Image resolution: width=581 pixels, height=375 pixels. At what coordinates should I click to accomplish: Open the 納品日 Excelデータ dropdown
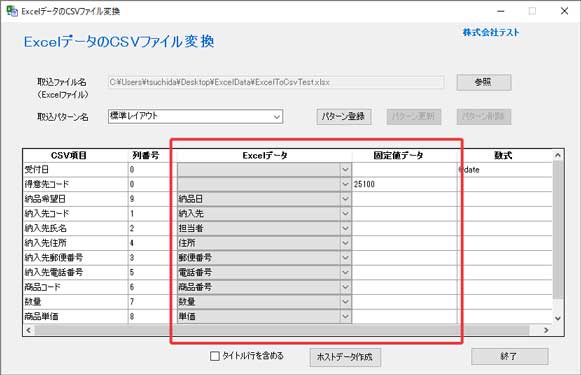[x=345, y=199]
